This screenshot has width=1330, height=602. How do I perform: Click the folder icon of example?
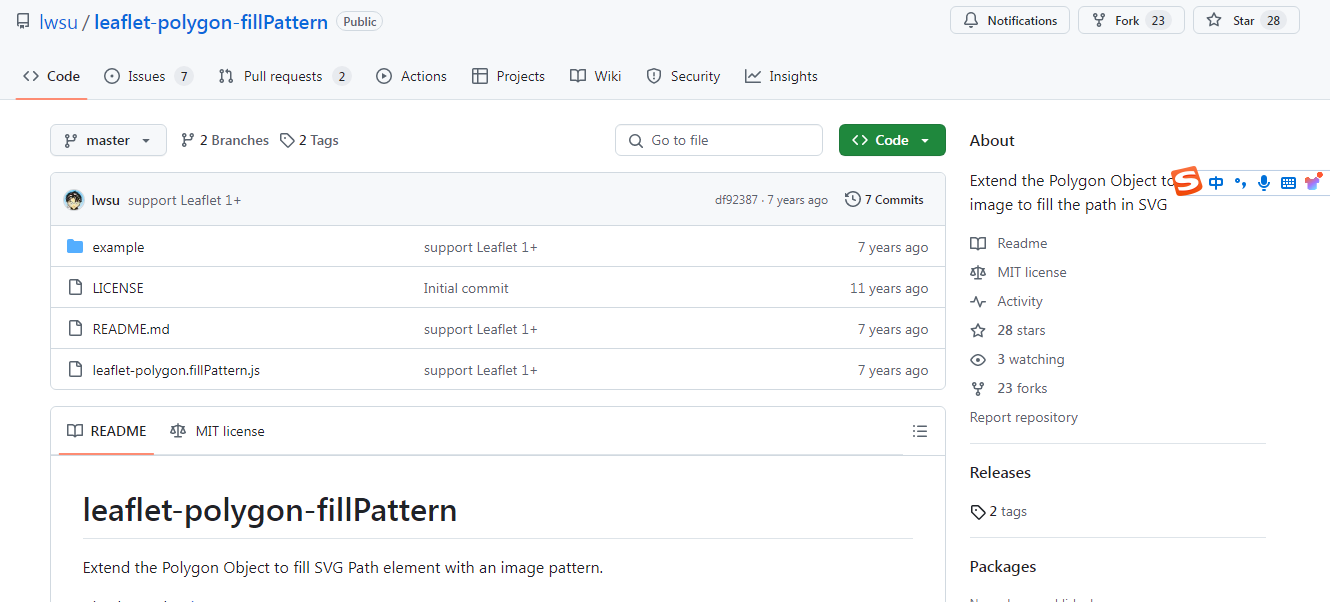pyautogui.click(x=75, y=247)
